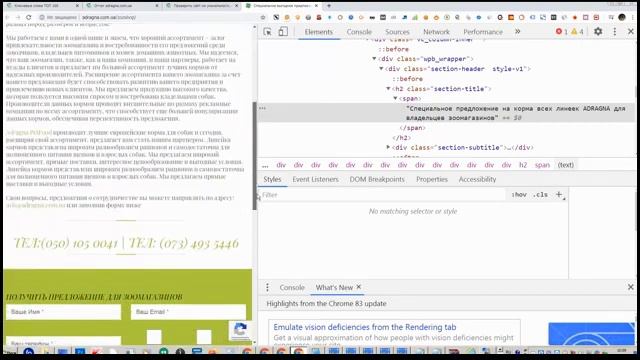Select (text) in the breadcrumb trail
The width and height of the screenshot is (640, 360).
pos(566,165)
